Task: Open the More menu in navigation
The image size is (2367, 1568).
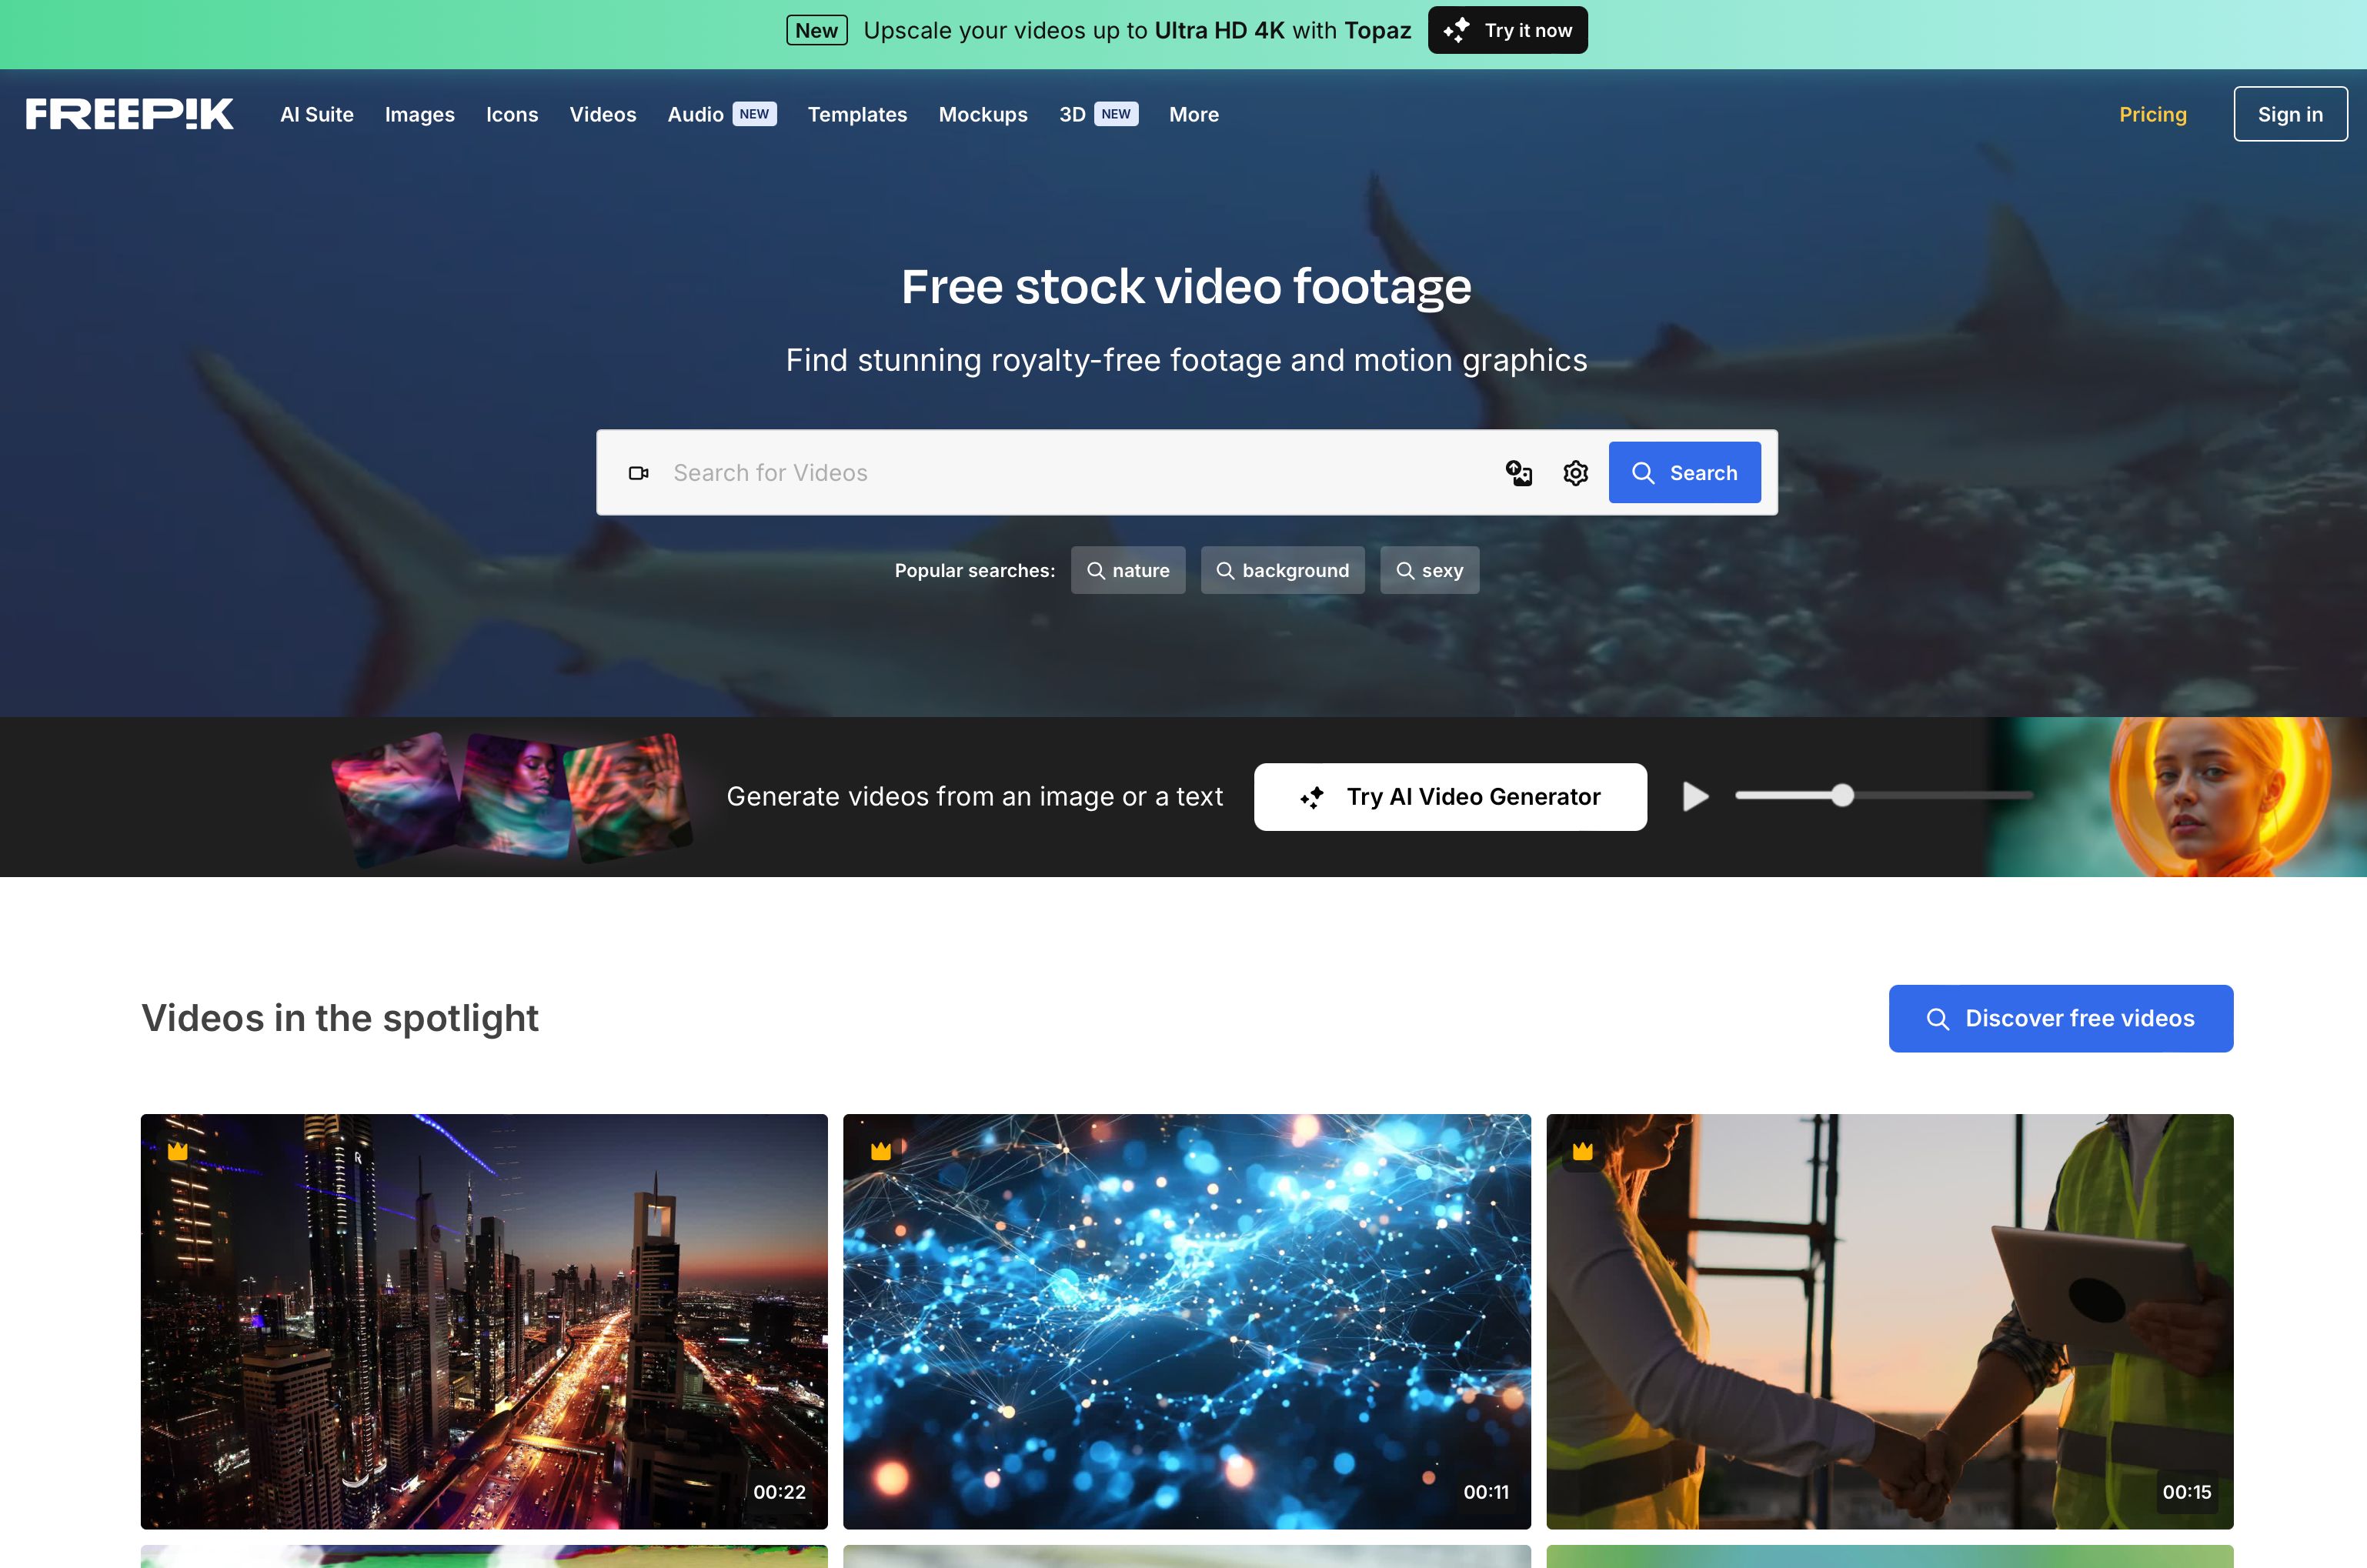Action: 1193,114
